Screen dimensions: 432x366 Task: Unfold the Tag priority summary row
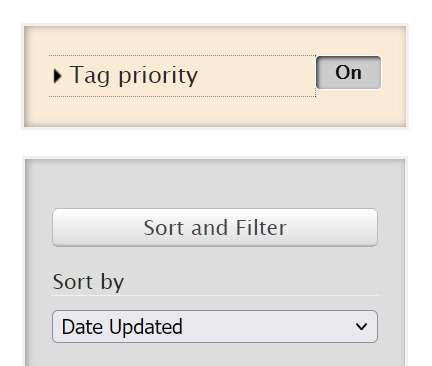coord(182,76)
